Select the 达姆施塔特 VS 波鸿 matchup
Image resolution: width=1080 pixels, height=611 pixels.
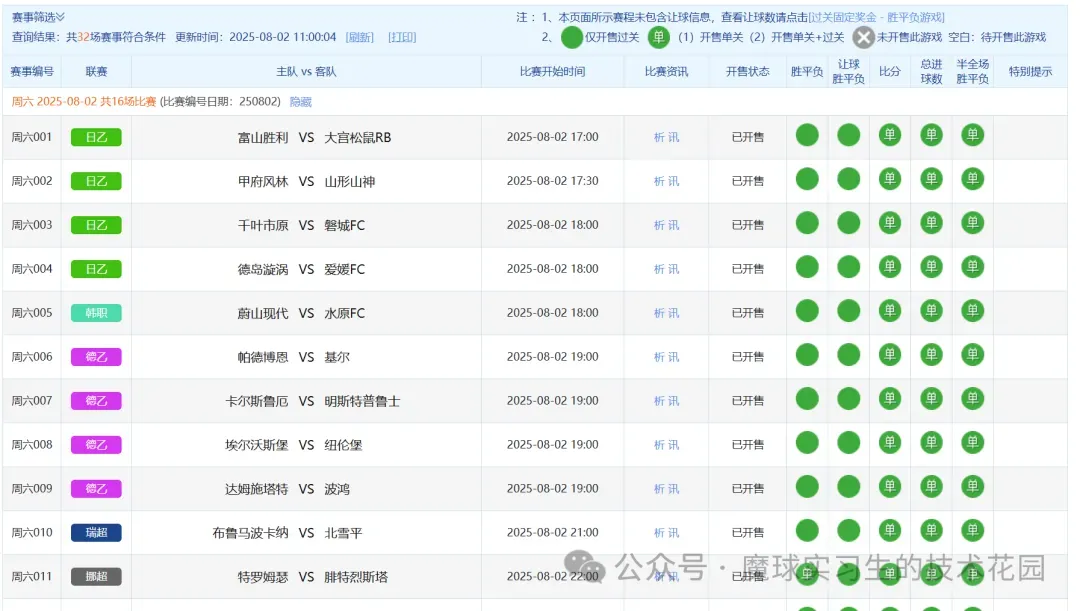click(x=287, y=489)
